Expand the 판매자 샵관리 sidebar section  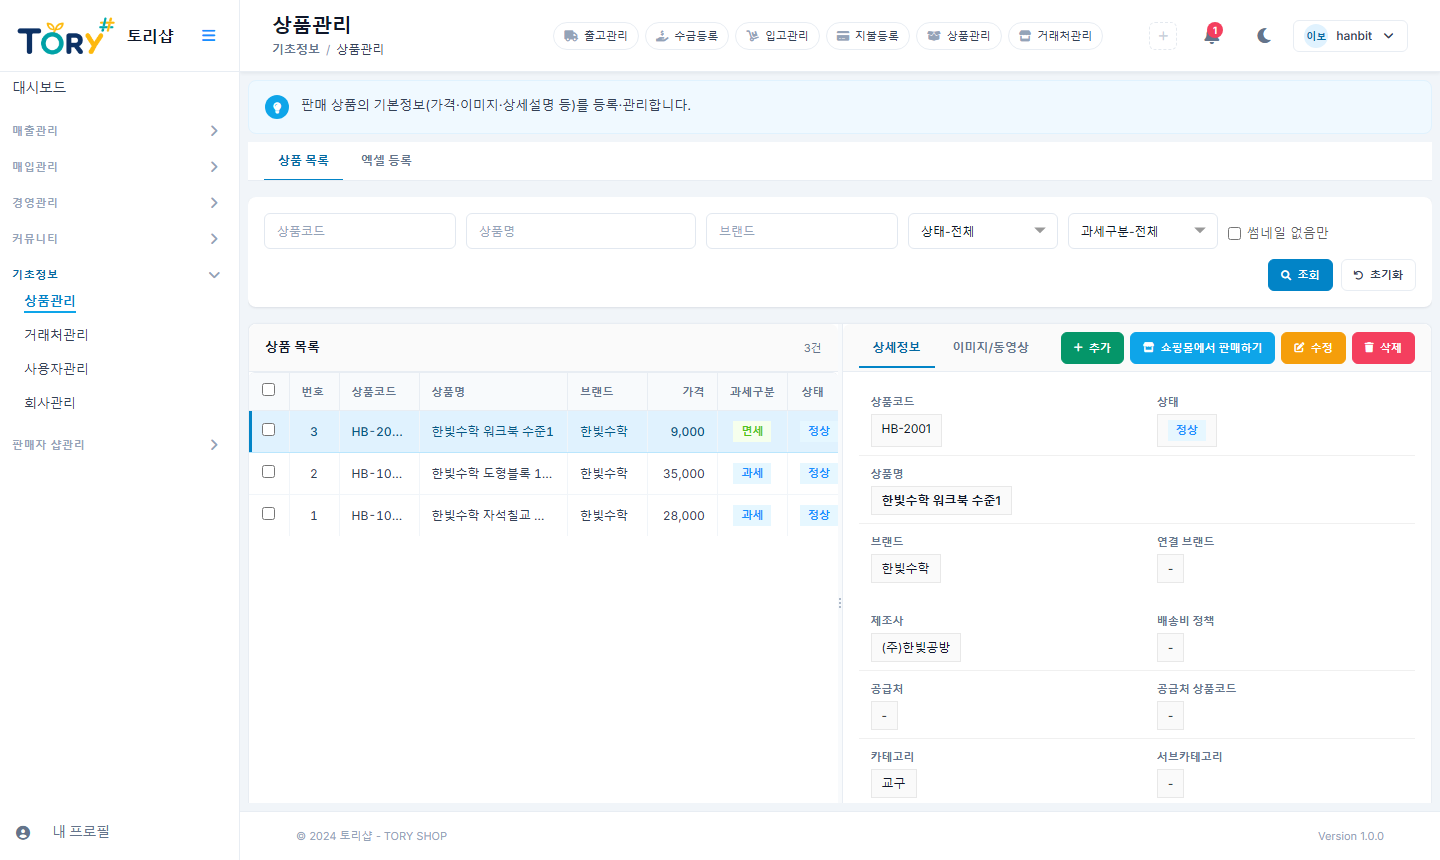[116, 445]
